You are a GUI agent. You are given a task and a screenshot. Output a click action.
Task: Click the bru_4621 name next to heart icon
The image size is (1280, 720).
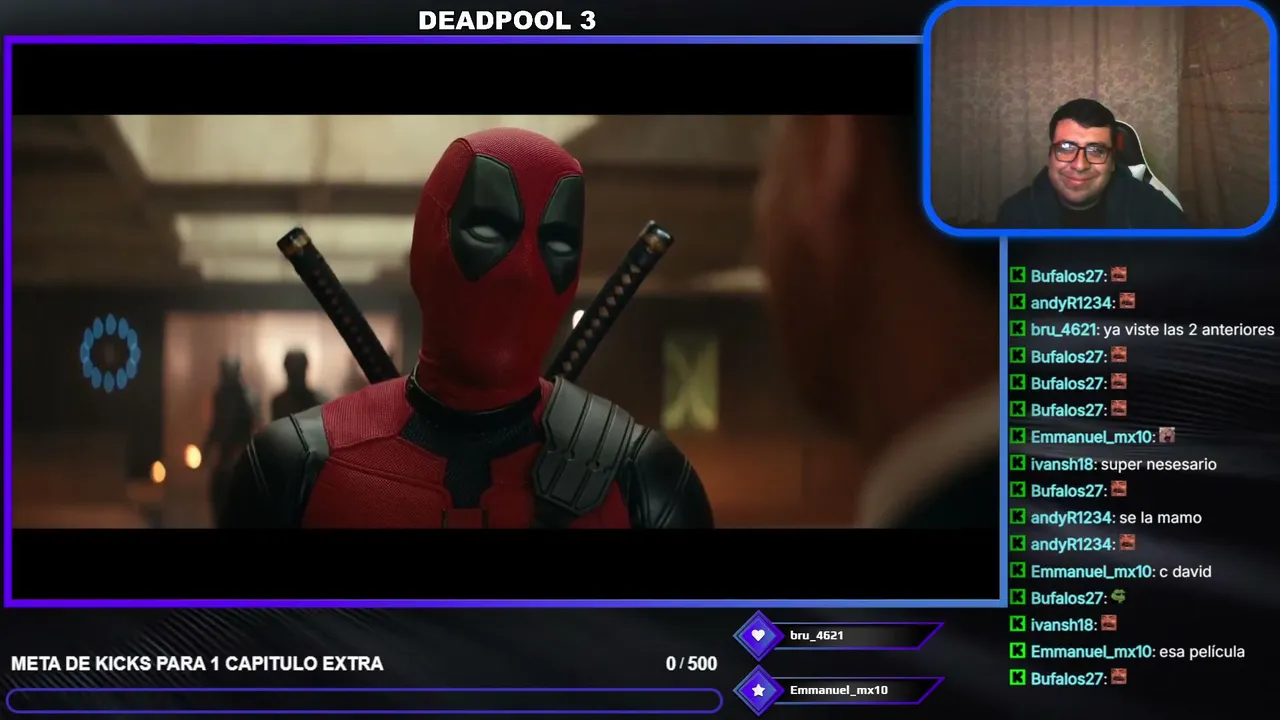coord(817,635)
